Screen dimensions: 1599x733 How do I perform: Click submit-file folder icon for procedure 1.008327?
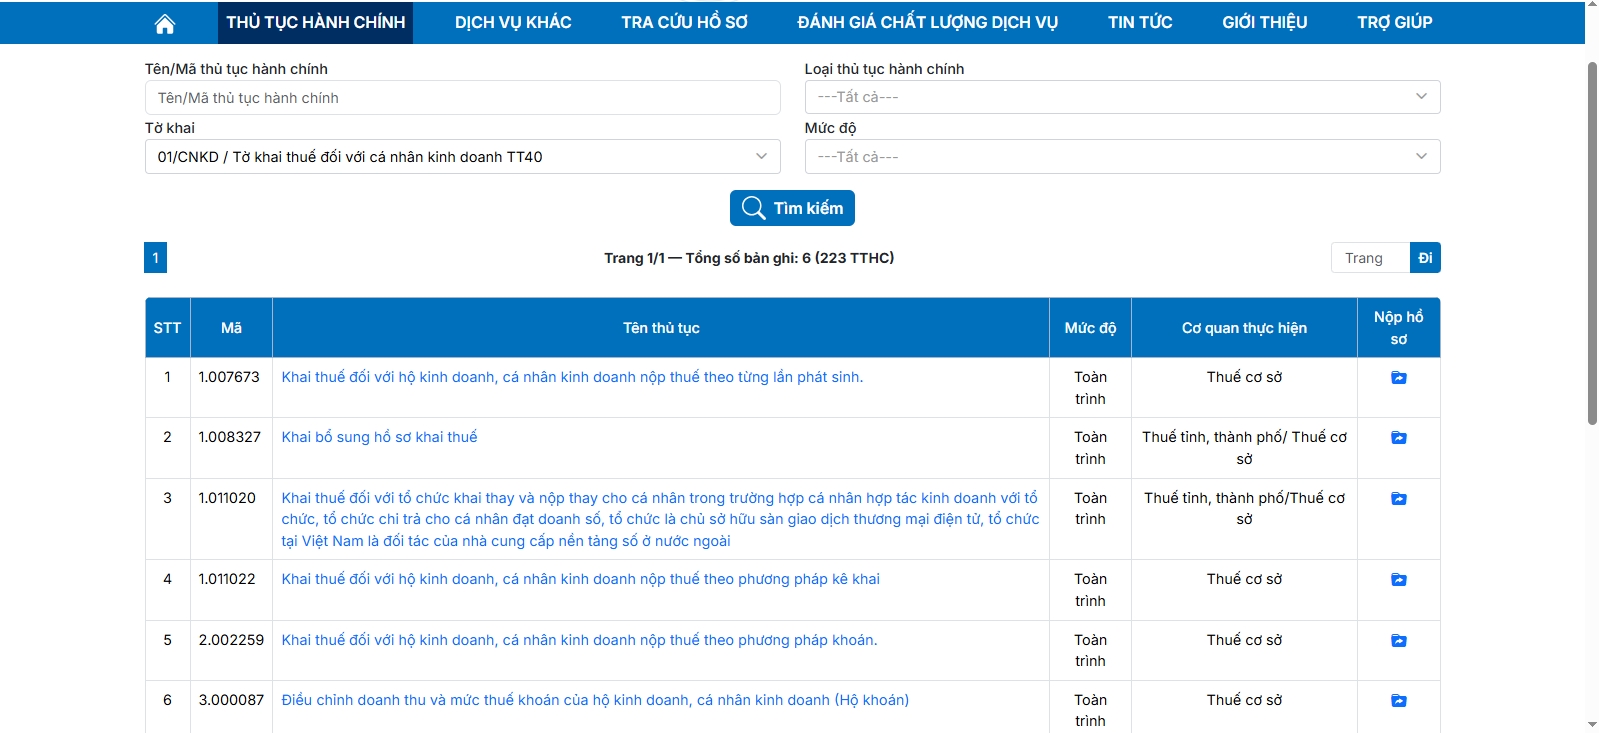[x=1398, y=438]
